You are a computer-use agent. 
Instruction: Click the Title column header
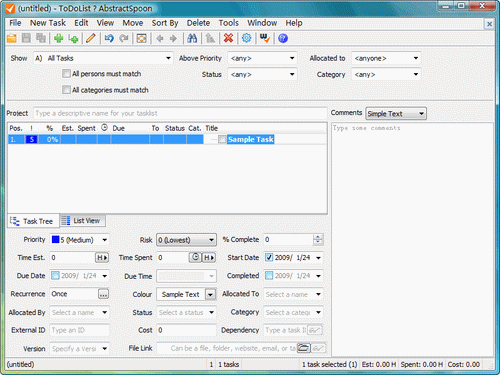coord(266,128)
